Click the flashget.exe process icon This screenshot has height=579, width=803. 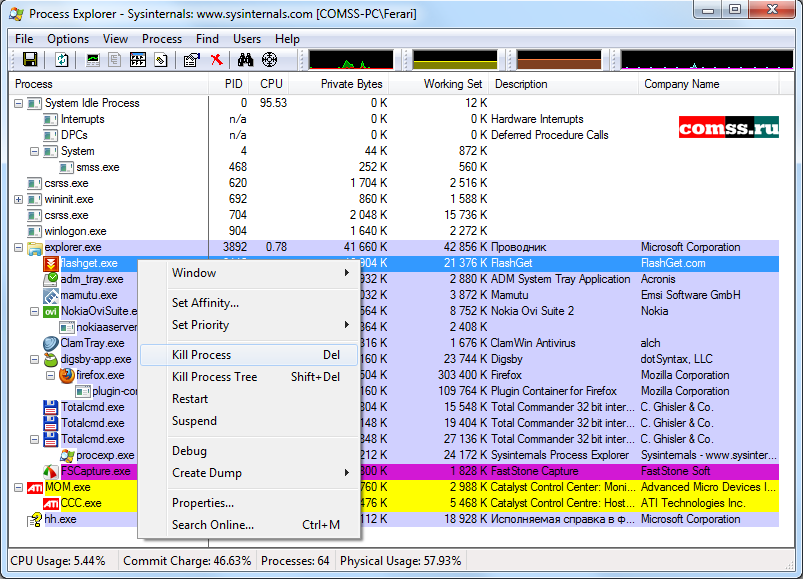pos(51,263)
